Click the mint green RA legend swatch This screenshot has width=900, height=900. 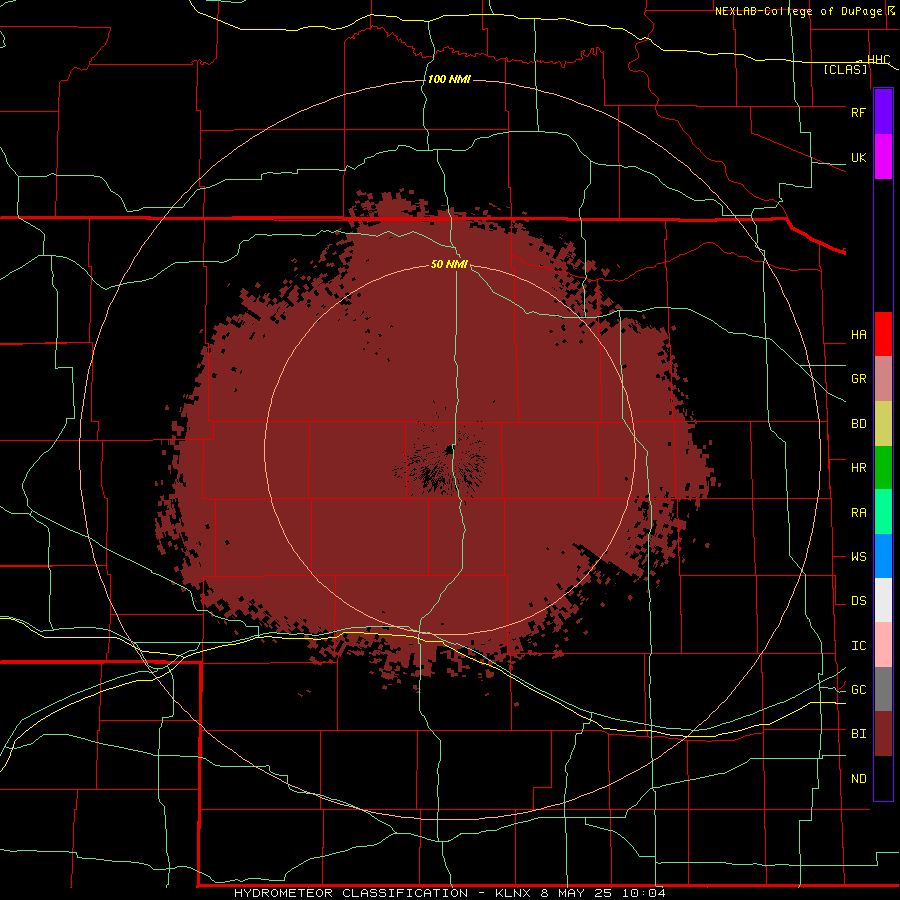pyautogui.click(x=883, y=512)
